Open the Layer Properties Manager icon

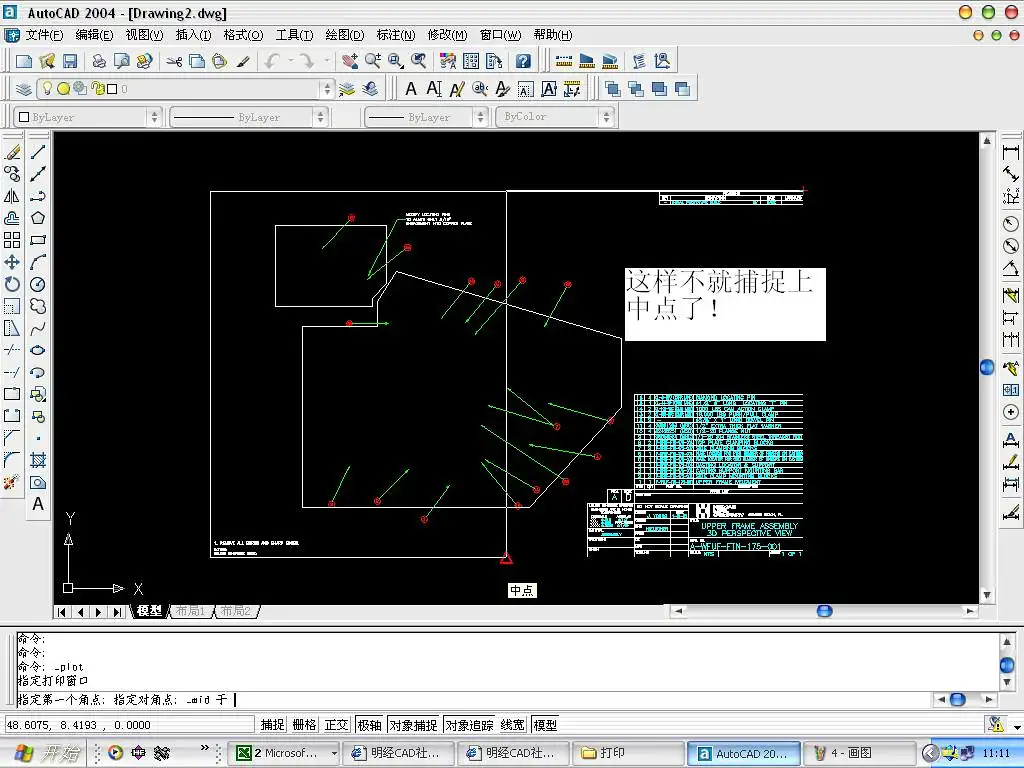[x=24, y=89]
